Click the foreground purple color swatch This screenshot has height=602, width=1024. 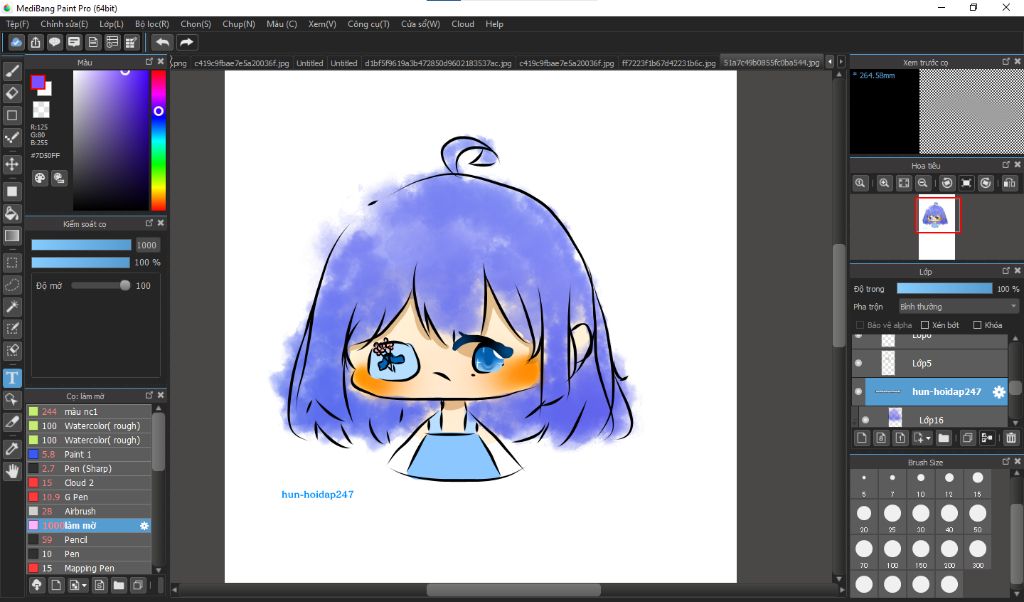(x=38, y=82)
